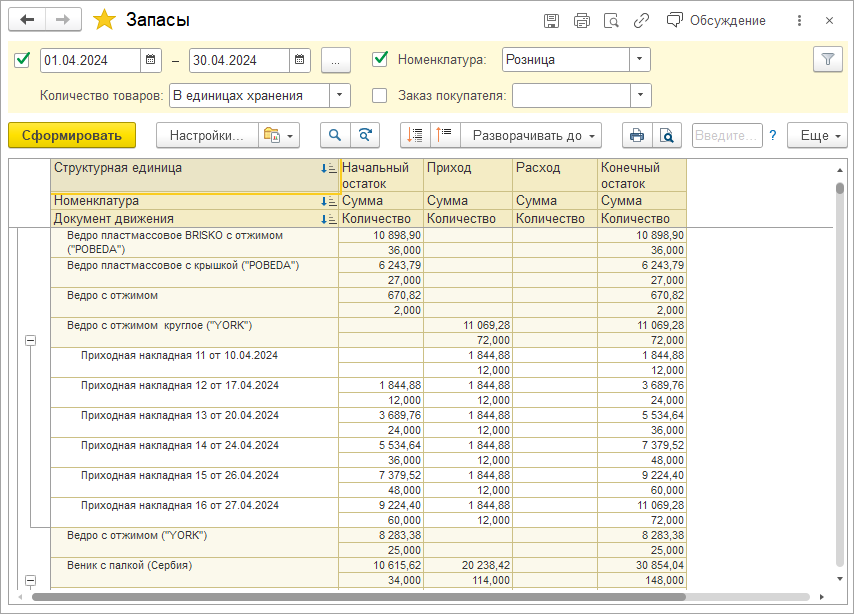Click the back arrow navigation button
Image resolution: width=854 pixels, height=614 pixels.
[x=28, y=20]
